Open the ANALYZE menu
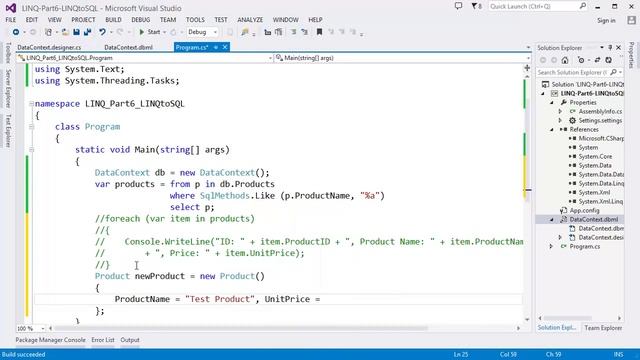 (x=250, y=20)
